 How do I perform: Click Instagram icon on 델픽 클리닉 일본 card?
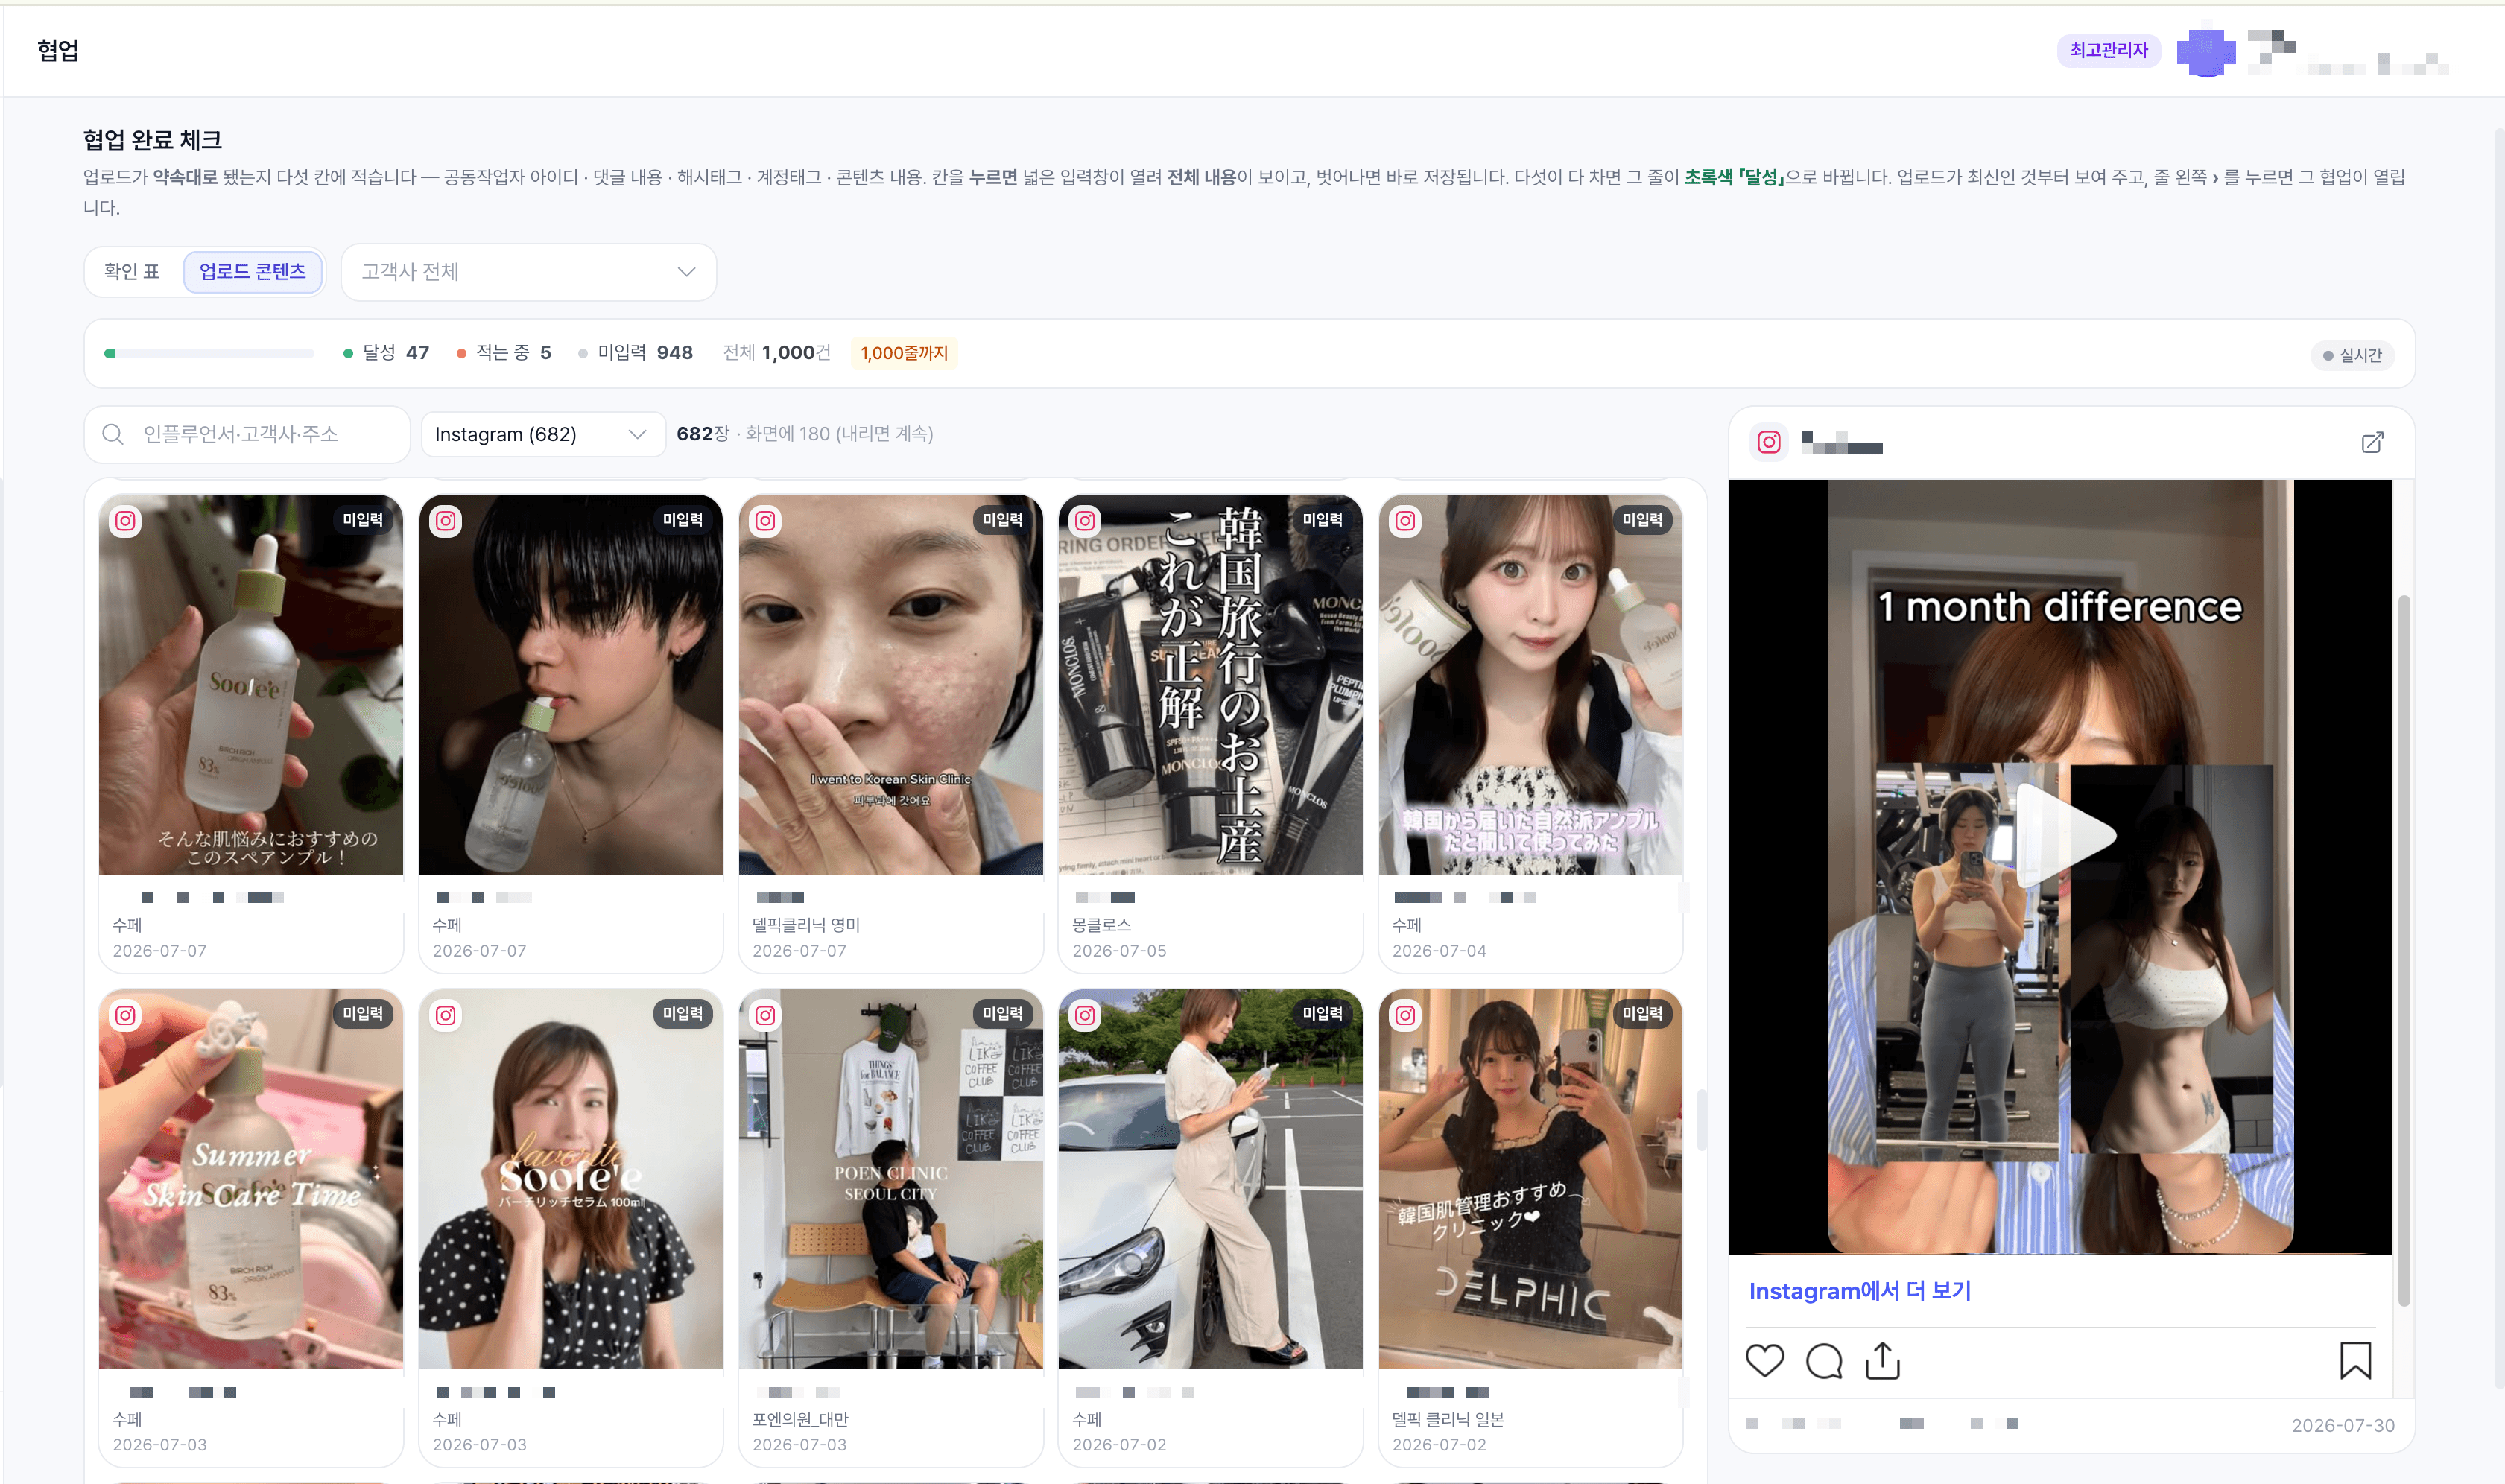click(1405, 1015)
